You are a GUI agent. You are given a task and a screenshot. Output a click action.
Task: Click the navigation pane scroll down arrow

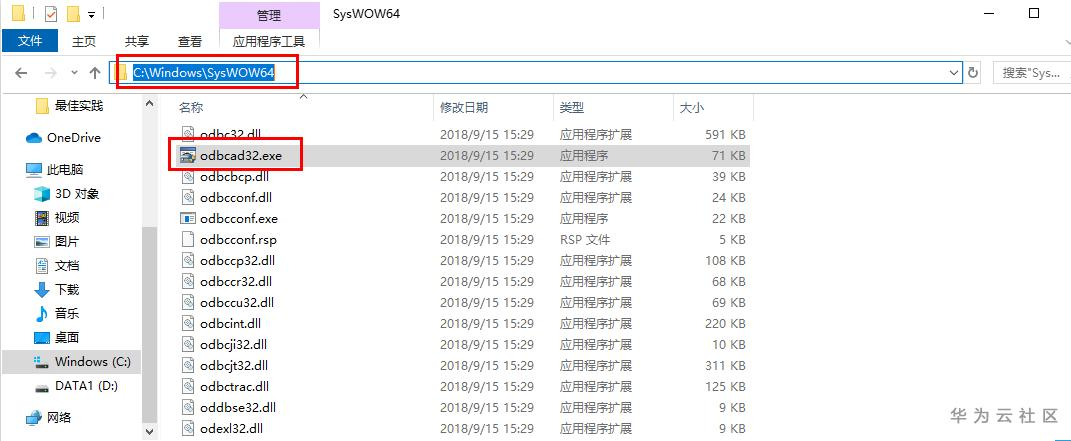(x=150, y=431)
